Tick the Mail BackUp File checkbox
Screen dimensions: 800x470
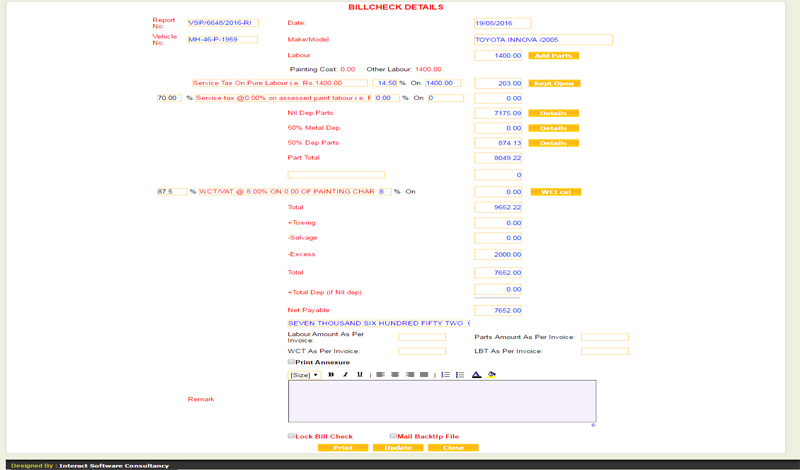click(x=393, y=436)
